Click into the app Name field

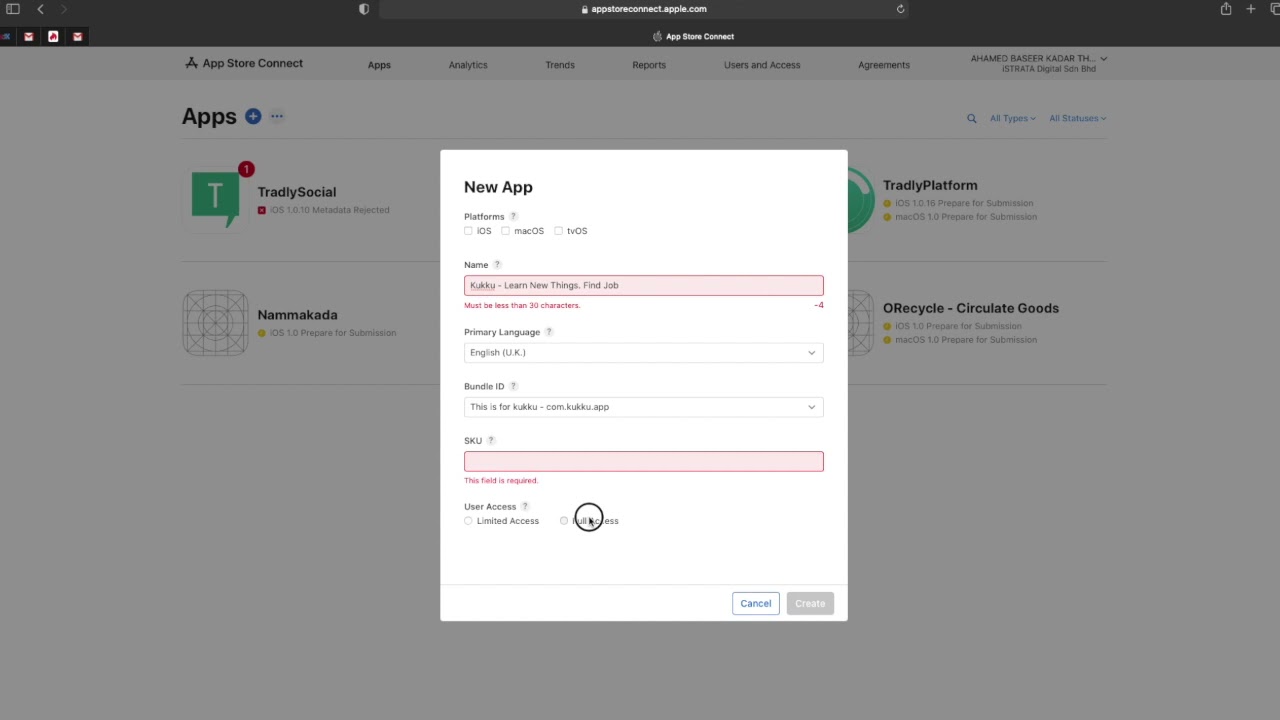click(644, 285)
